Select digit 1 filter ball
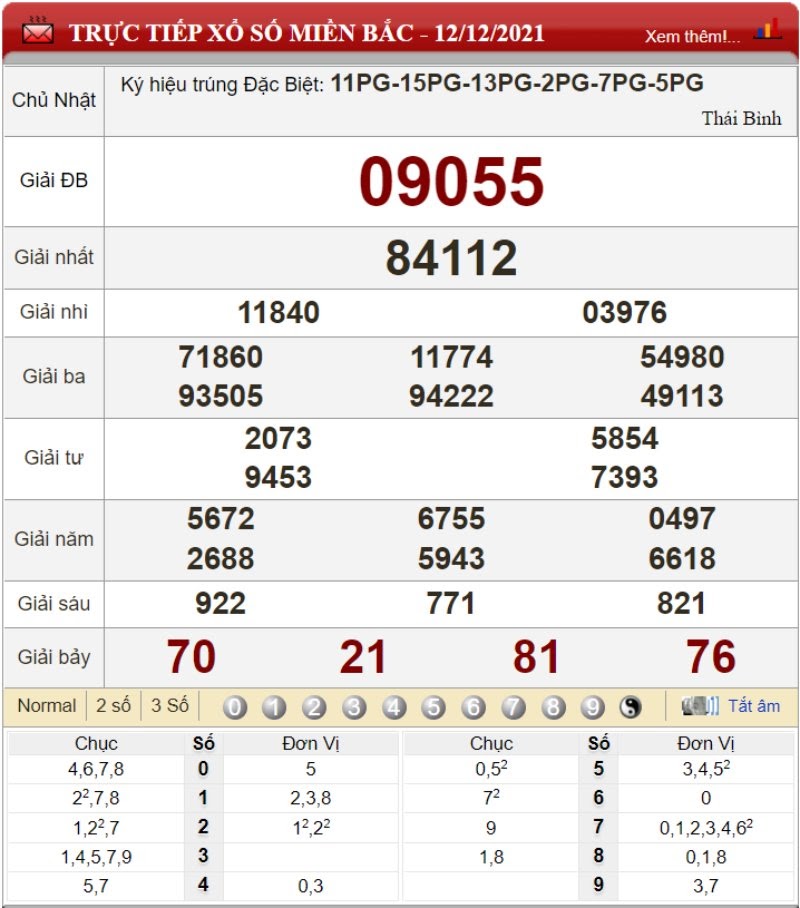The width and height of the screenshot is (800, 908). [x=274, y=707]
